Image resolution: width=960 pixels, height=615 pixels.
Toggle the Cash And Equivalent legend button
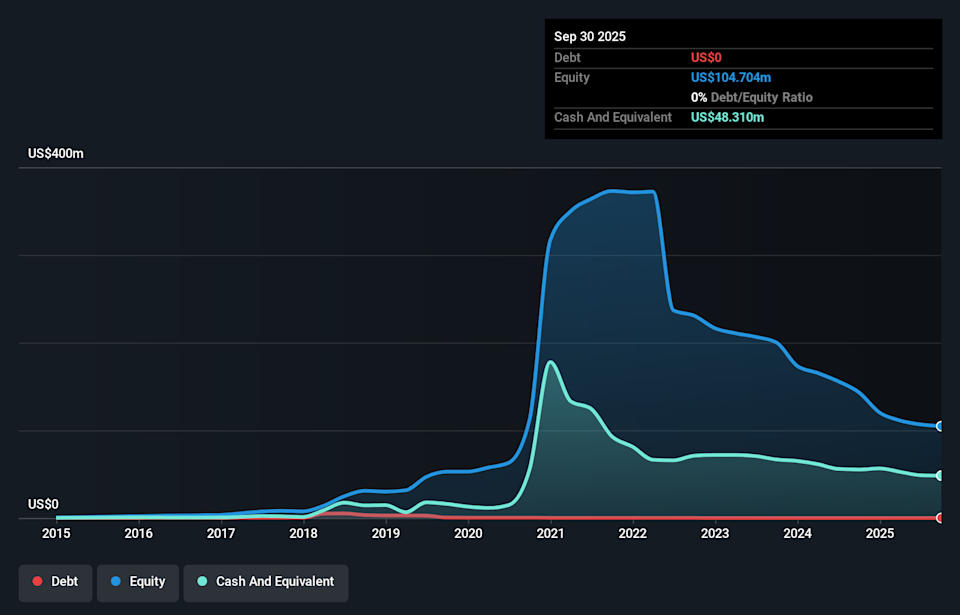pos(266,583)
